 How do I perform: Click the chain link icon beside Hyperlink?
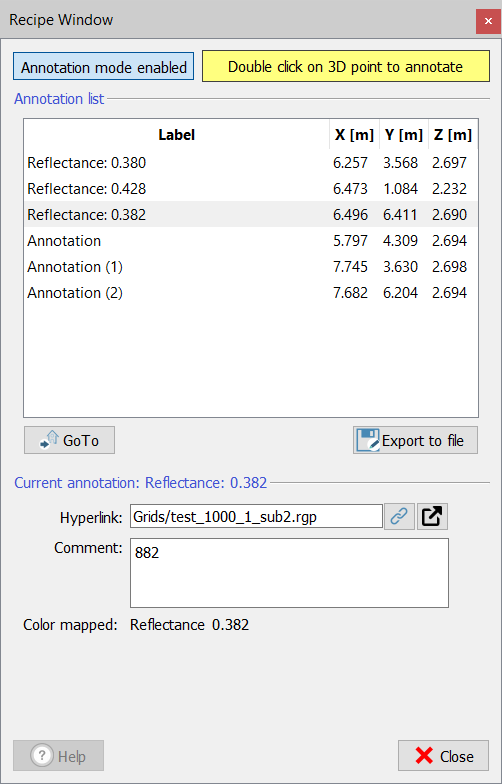click(399, 516)
